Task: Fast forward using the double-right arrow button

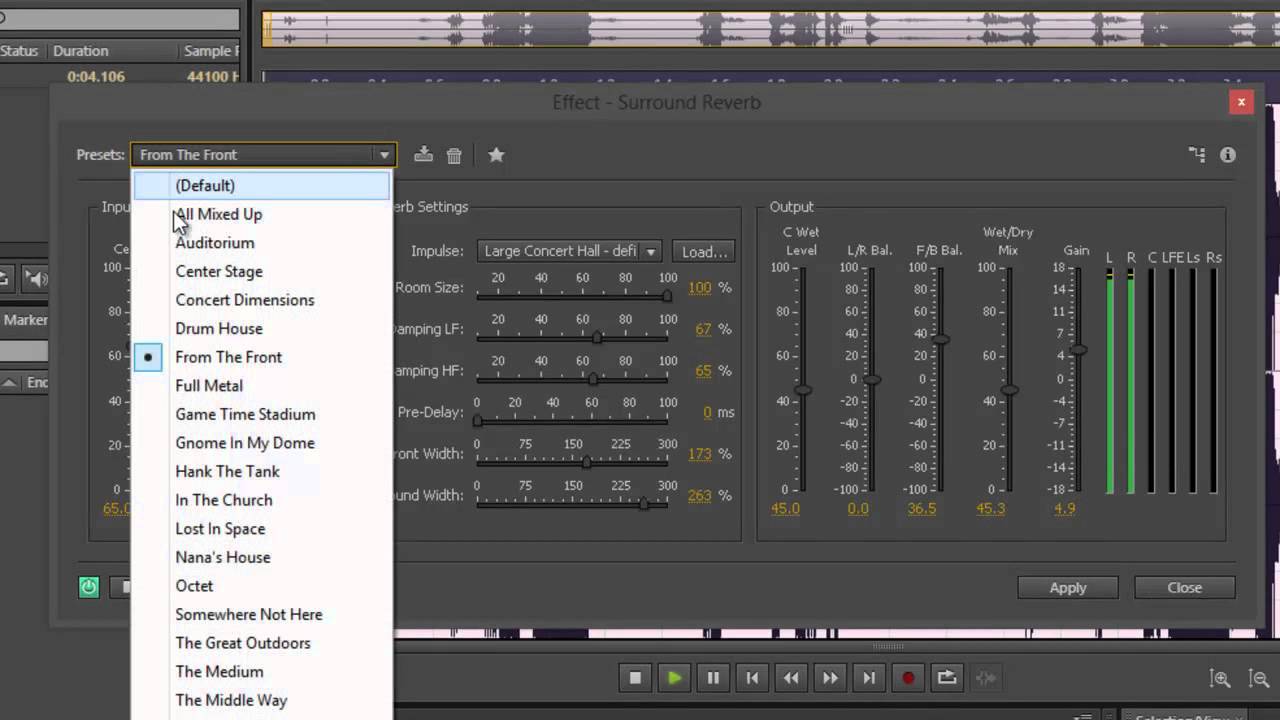Action: 830,678
